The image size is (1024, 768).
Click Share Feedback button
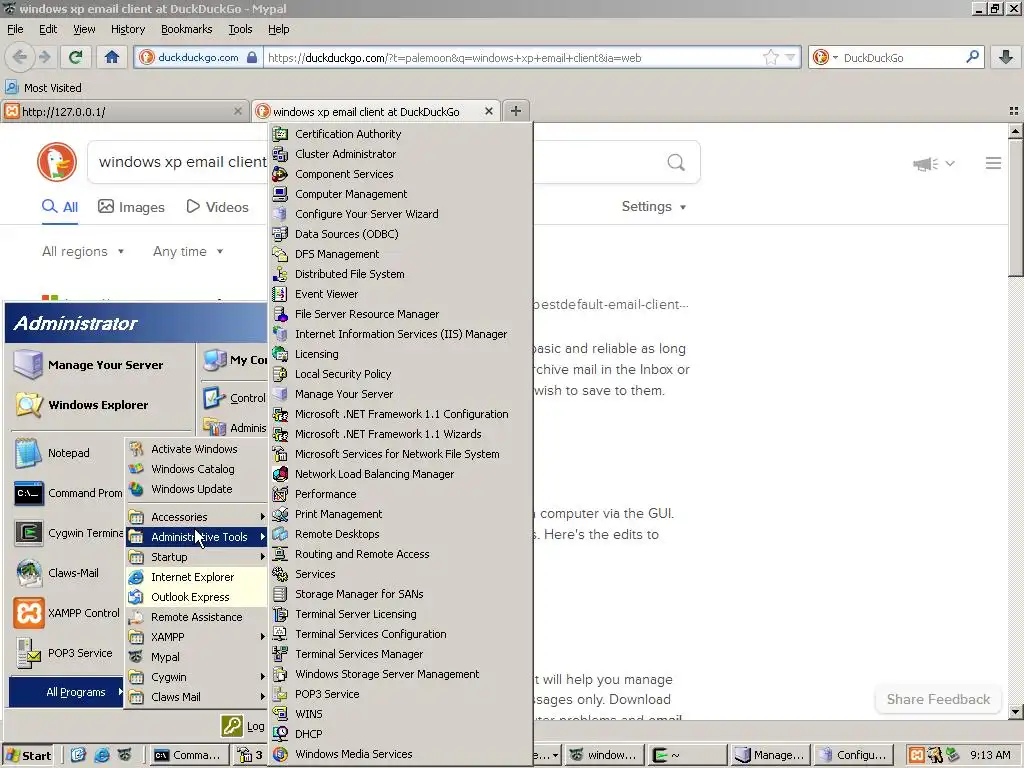point(938,699)
